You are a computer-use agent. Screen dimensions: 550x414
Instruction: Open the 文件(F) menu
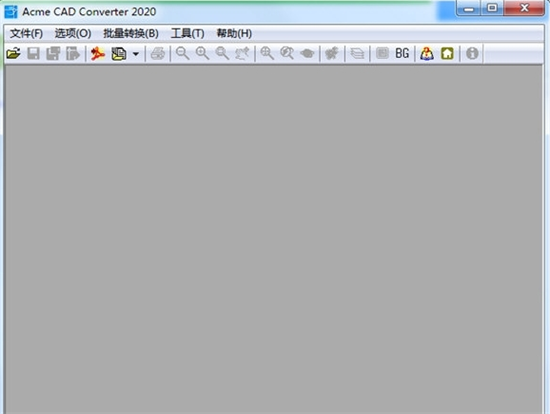[x=26, y=34]
